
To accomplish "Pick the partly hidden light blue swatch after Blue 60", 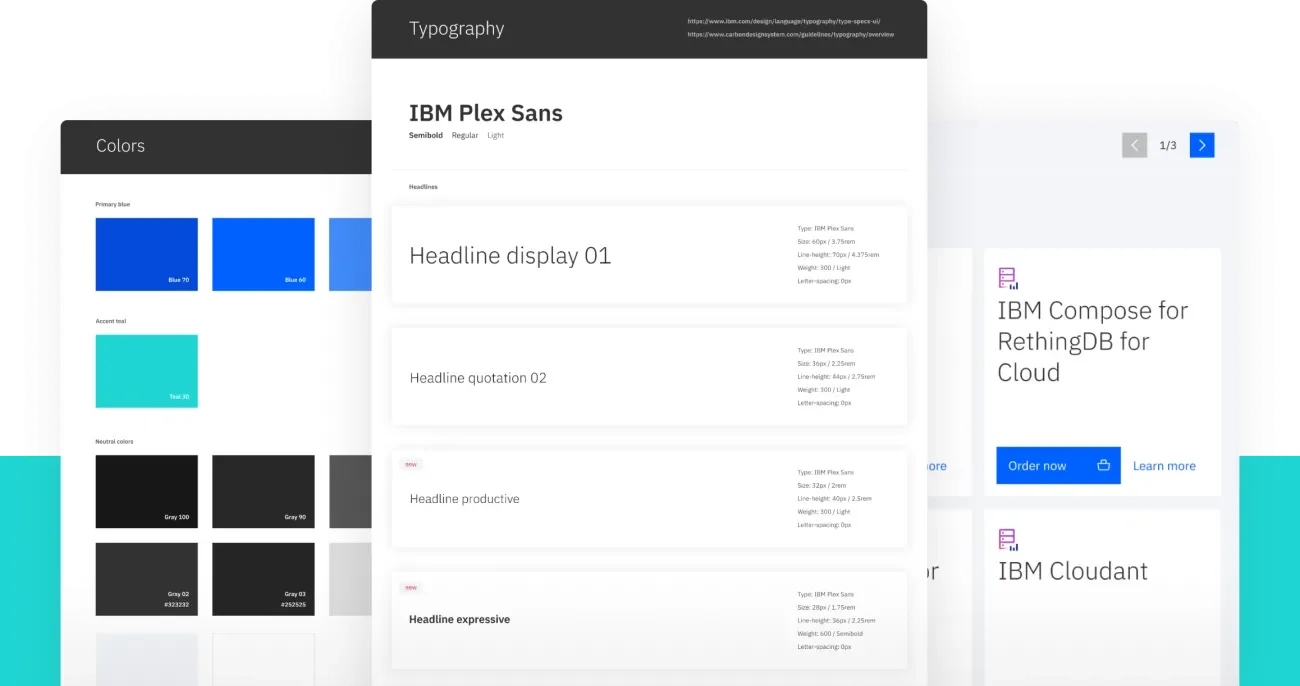I will point(350,255).
